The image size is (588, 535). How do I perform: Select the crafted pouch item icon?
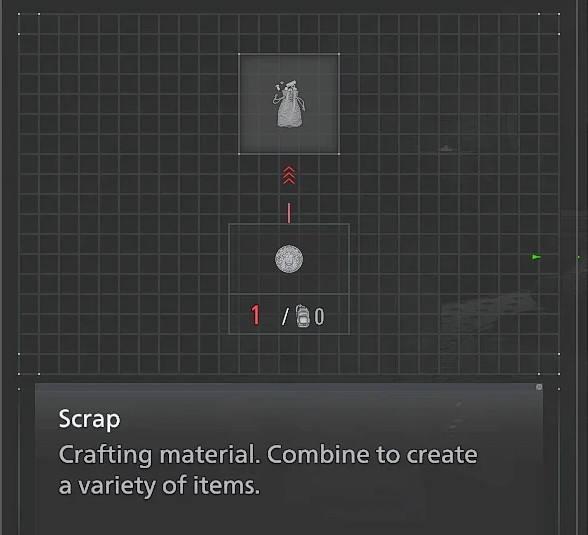(x=288, y=103)
